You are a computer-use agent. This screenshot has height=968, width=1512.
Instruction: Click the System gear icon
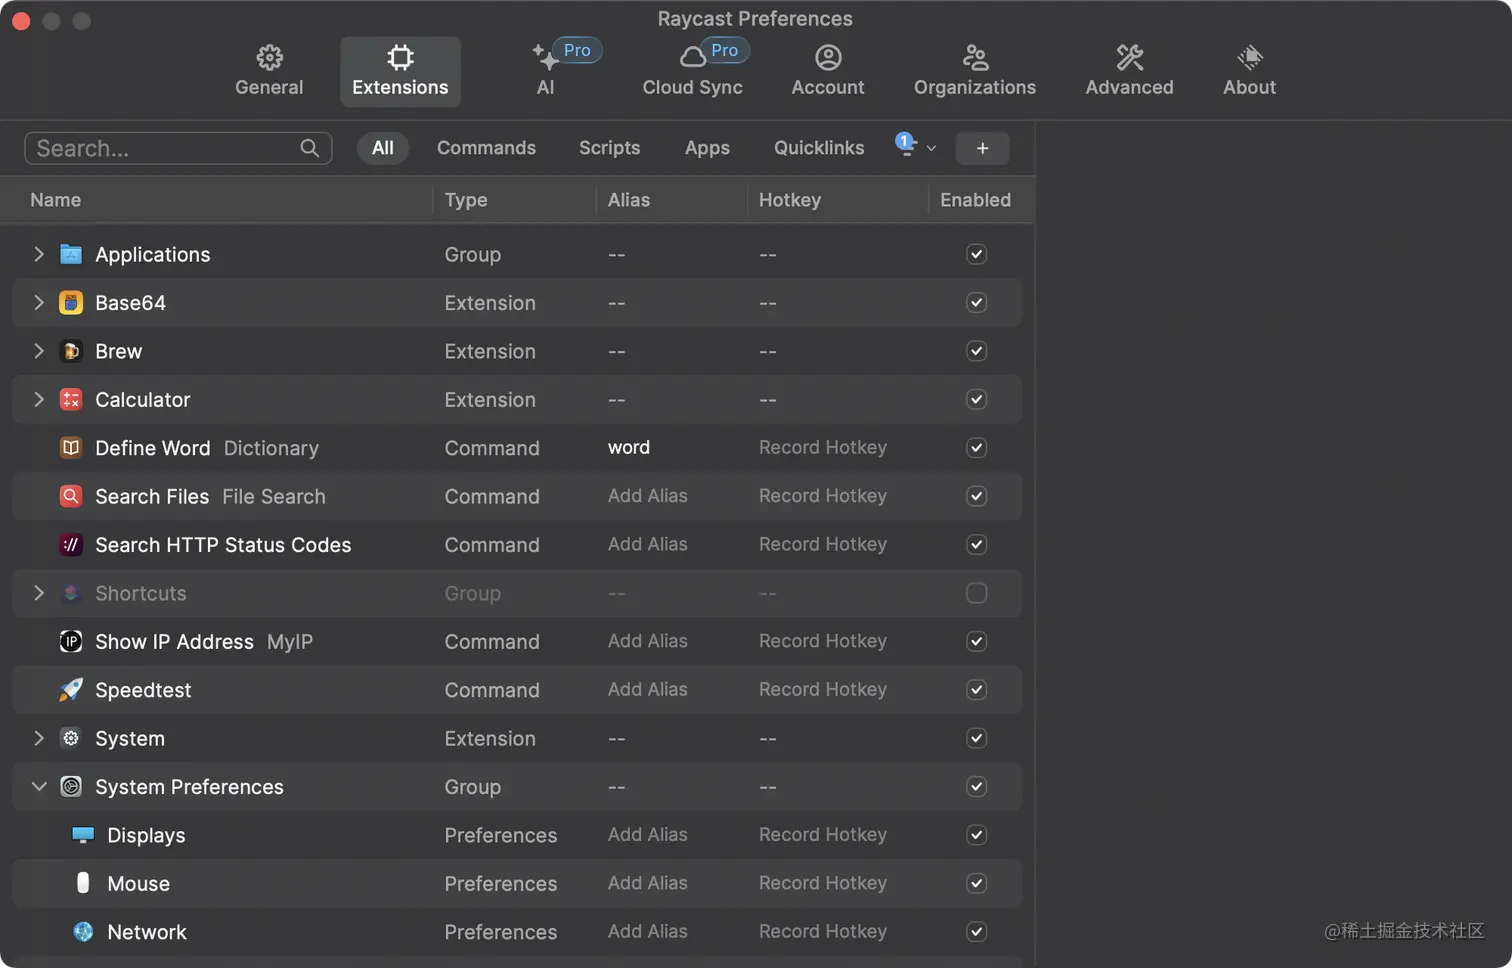pyautogui.click(x=71, y=738)
